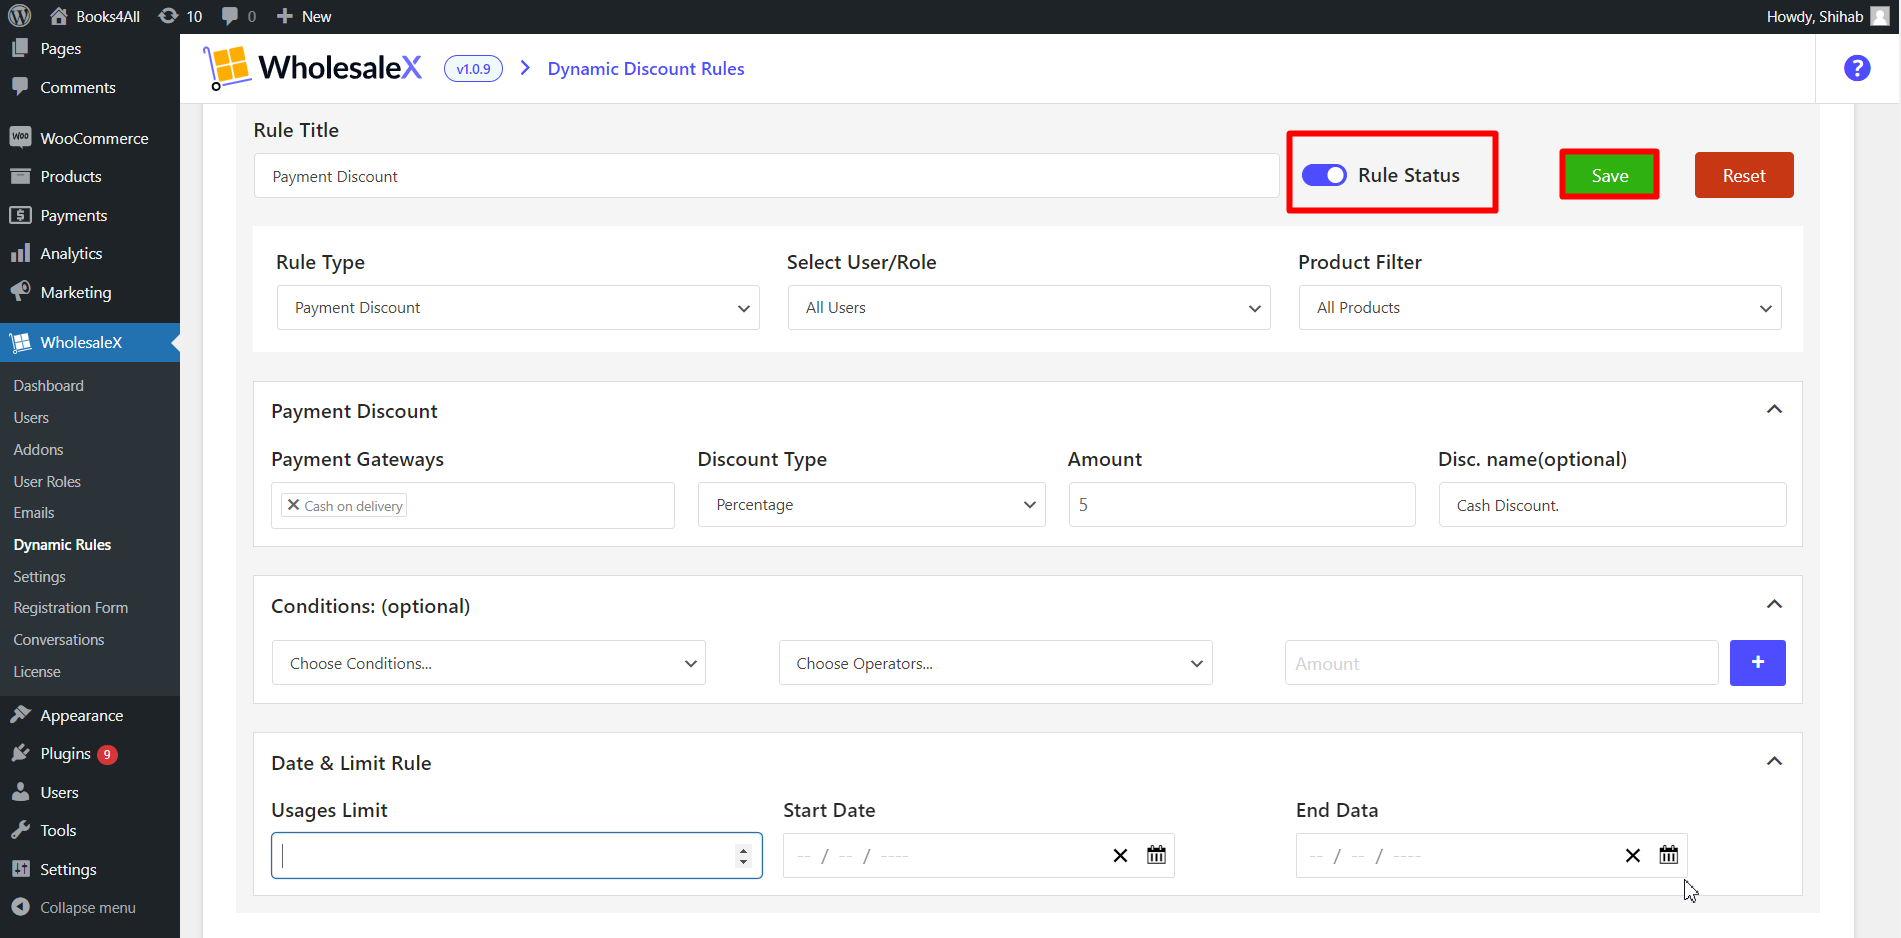Open the comments bubble icon in admin bar
1901x938 pixels.
[x=230, y=16]
